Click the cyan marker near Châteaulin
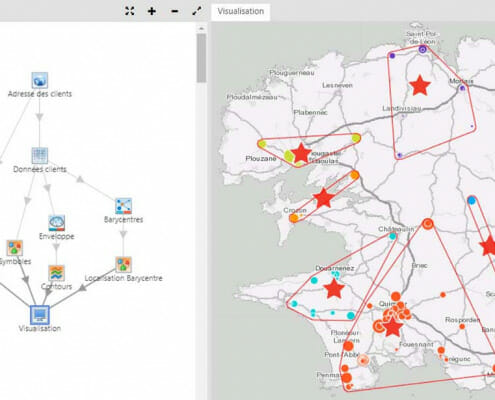The image size is (495, 400). tap(393, 236)
